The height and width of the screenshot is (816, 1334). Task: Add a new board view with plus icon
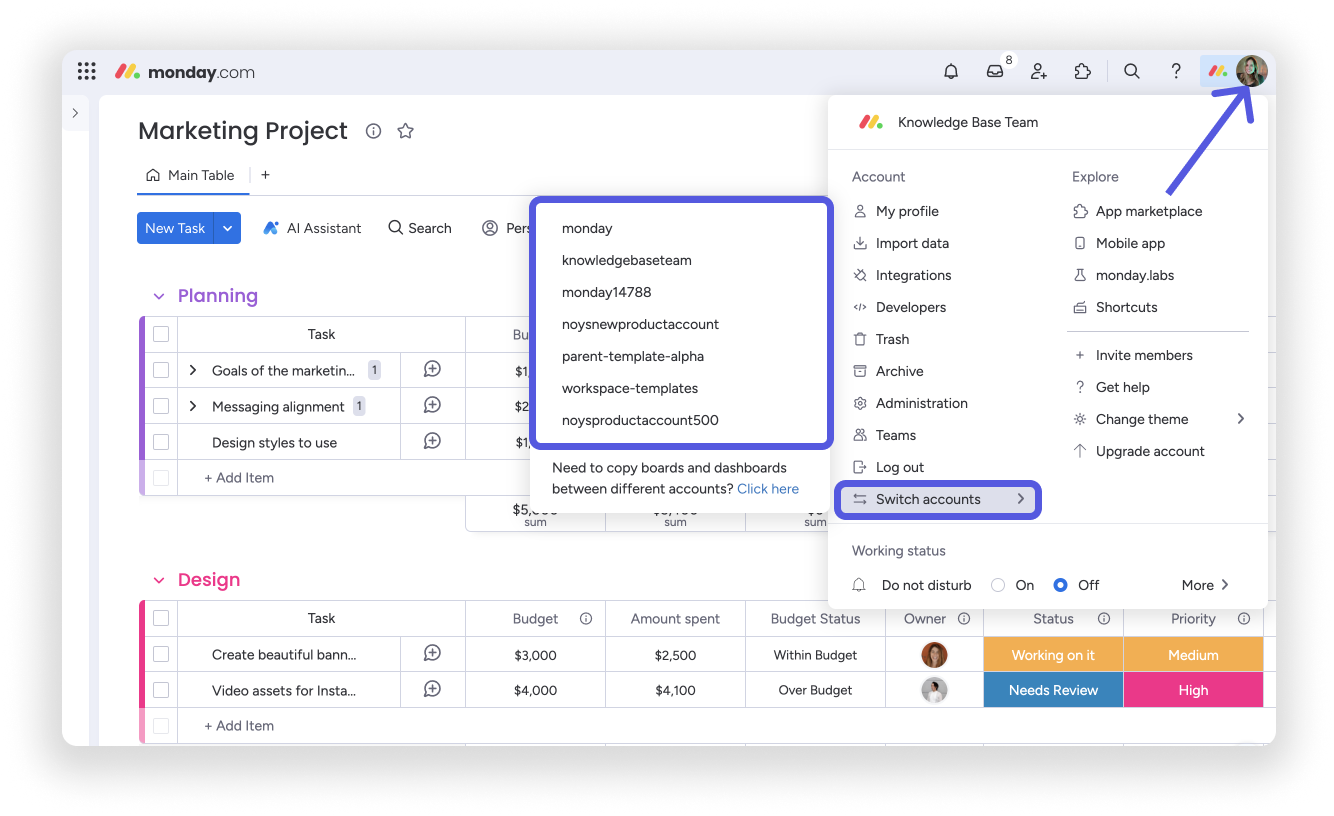click(x=265, y=175)
